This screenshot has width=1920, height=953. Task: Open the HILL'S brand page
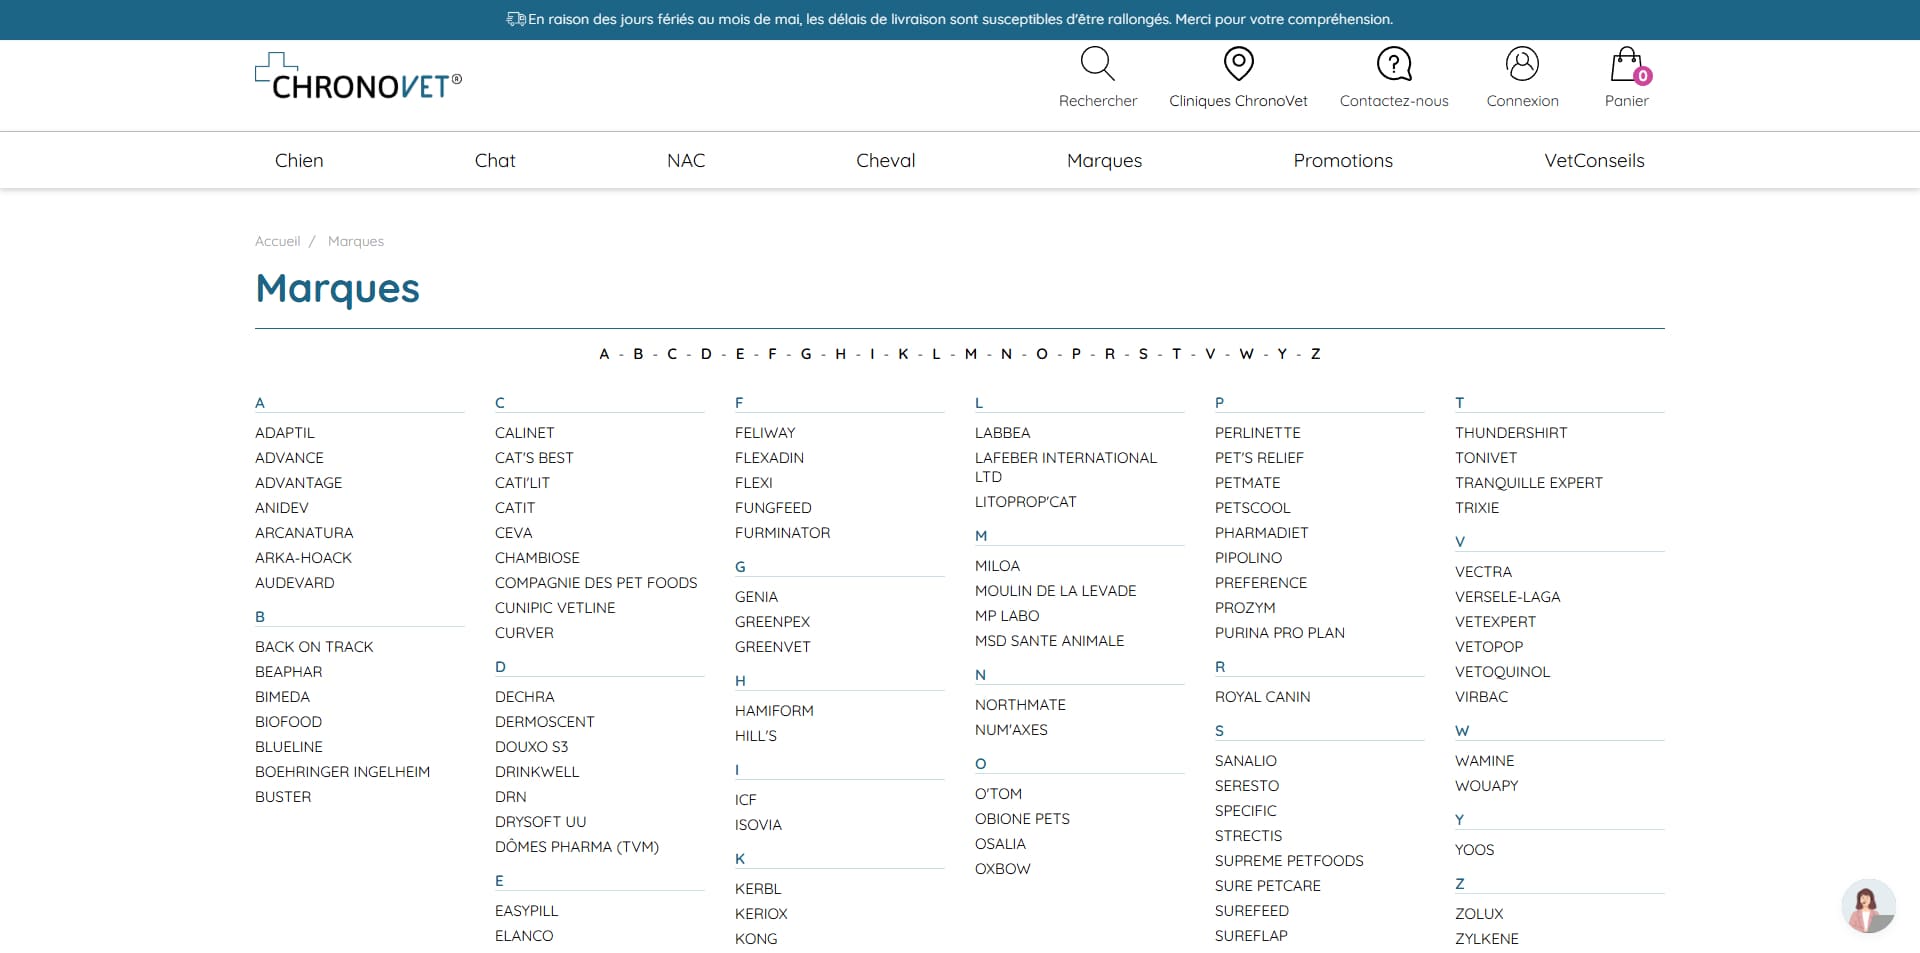coord(755,736)
